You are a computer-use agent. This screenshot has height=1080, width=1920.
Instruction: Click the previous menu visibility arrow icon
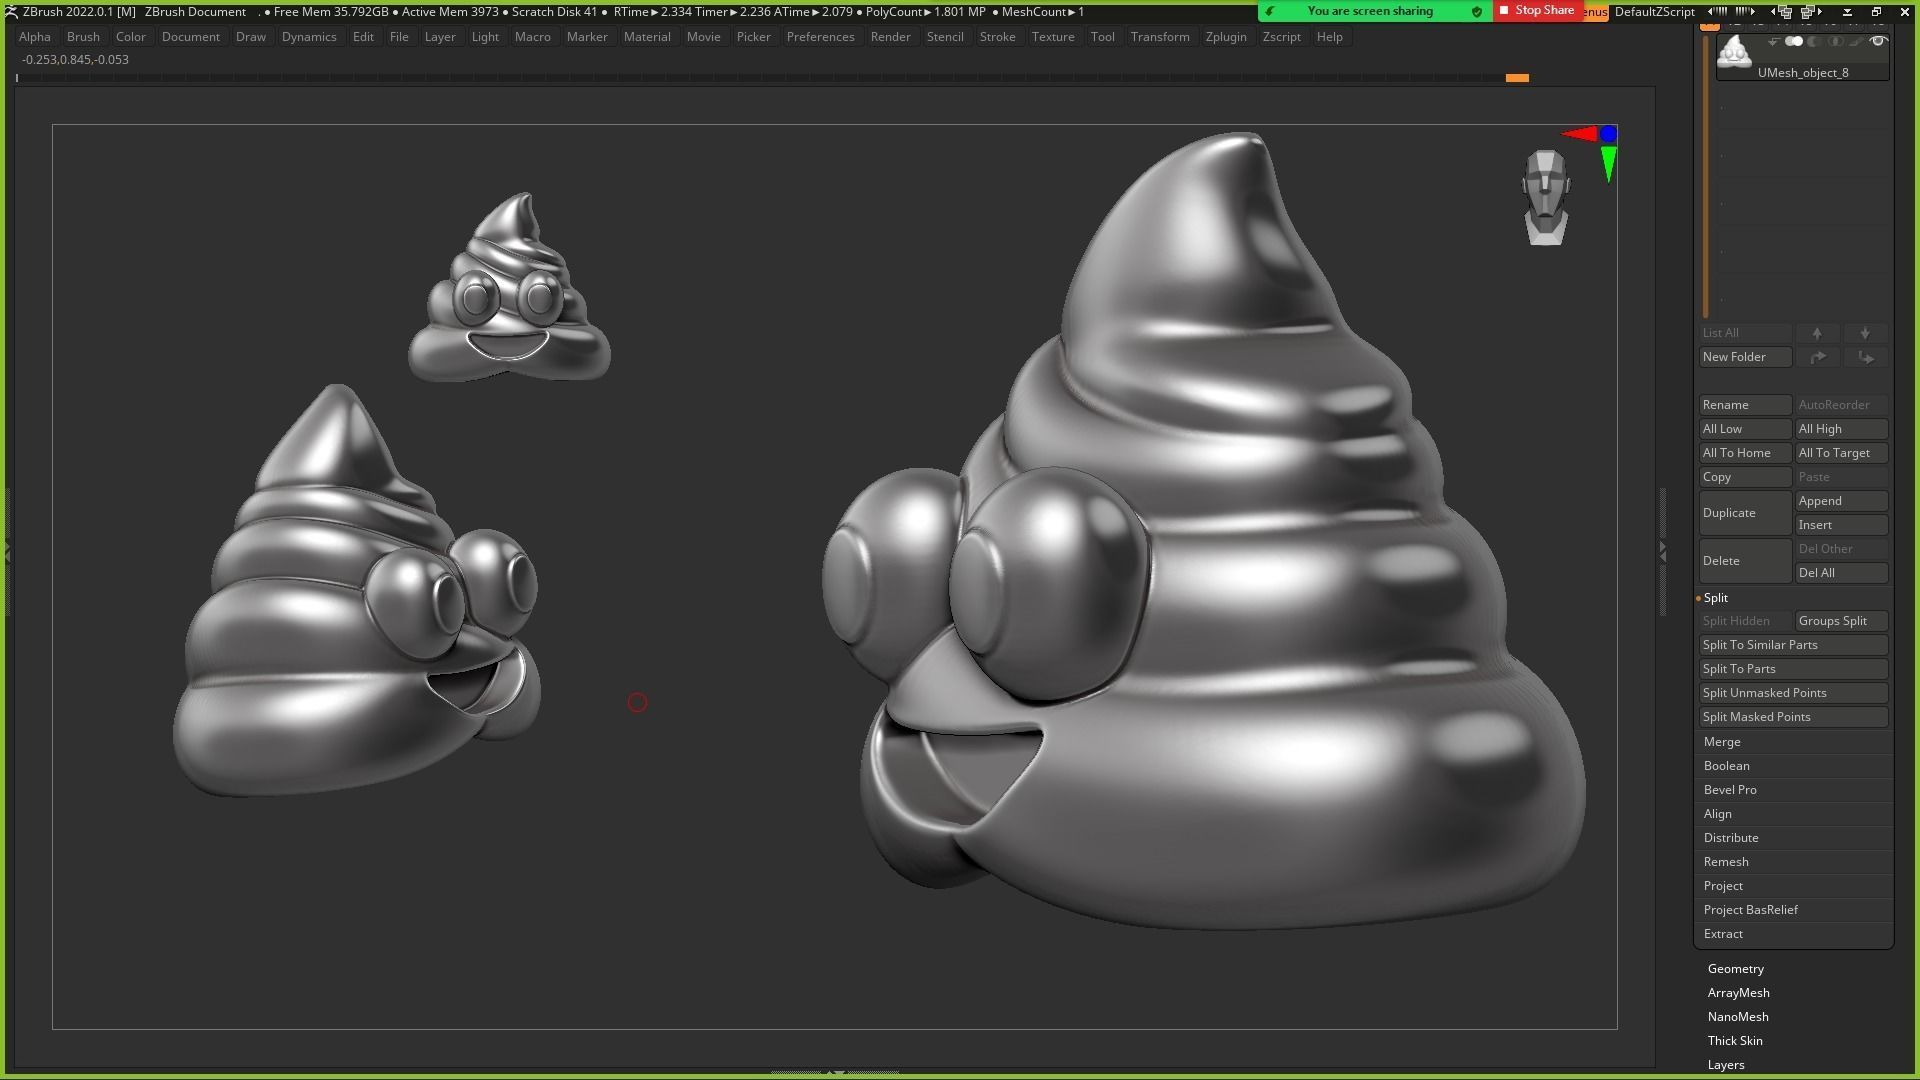[1718, 11]
